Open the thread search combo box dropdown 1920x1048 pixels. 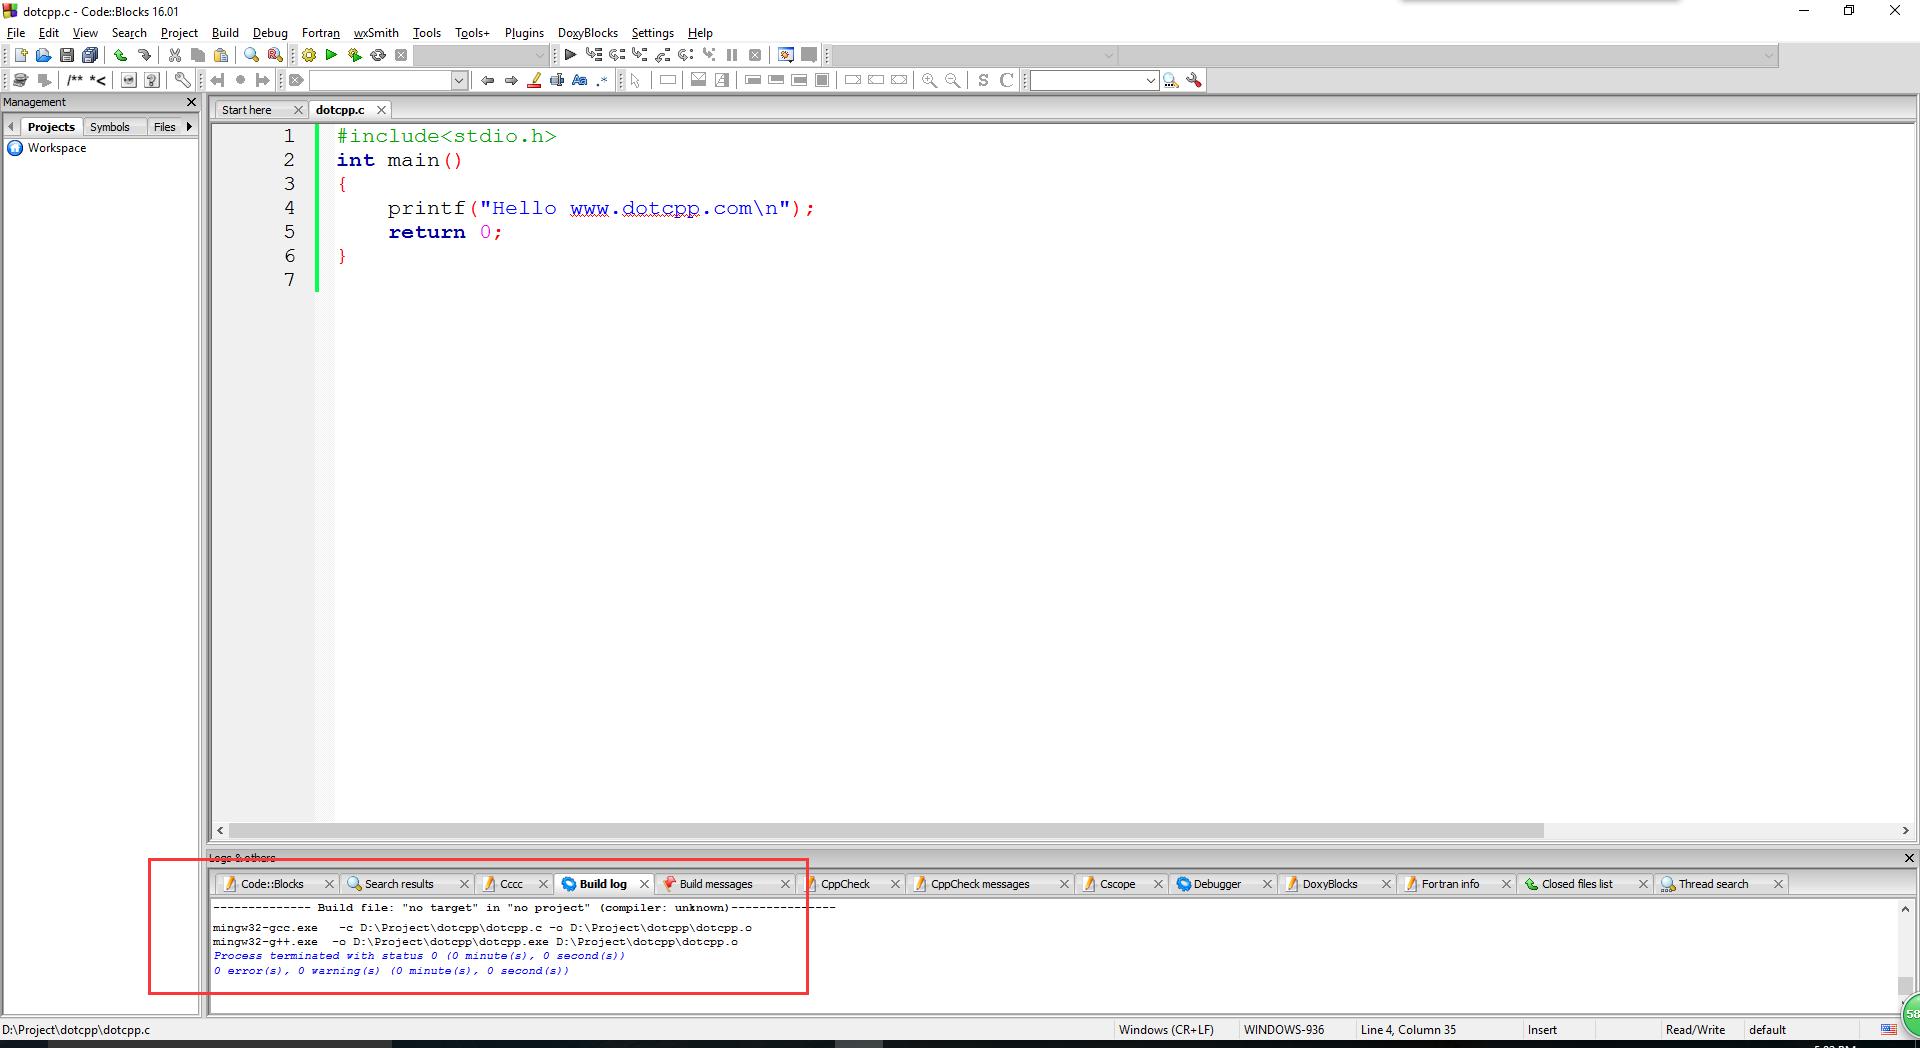(1150, 80)
